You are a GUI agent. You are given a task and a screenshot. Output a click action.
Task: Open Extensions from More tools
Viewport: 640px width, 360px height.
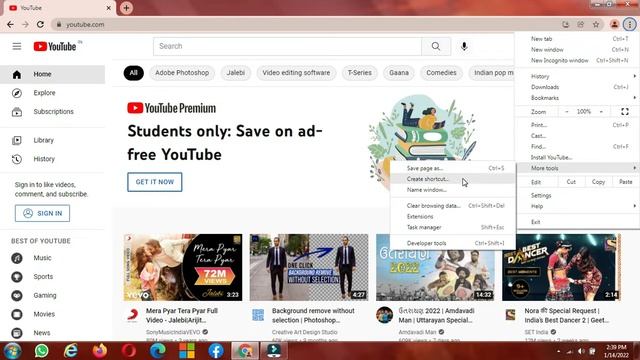tap(452, 217)
